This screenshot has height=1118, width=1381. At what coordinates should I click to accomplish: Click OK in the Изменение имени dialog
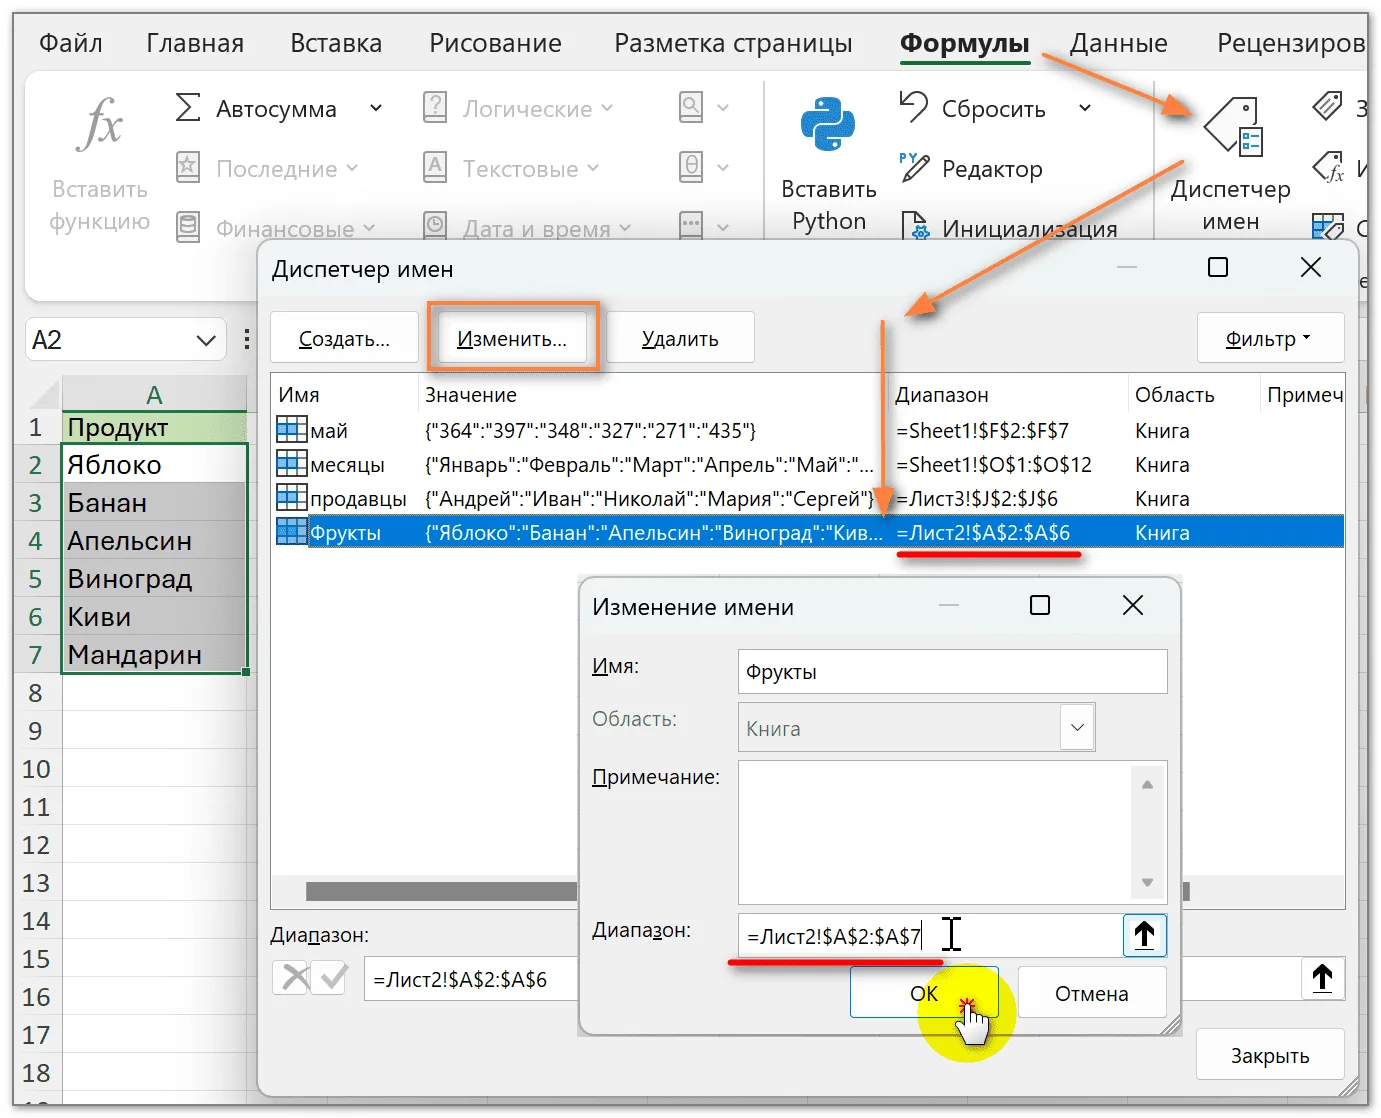[924, 993]
